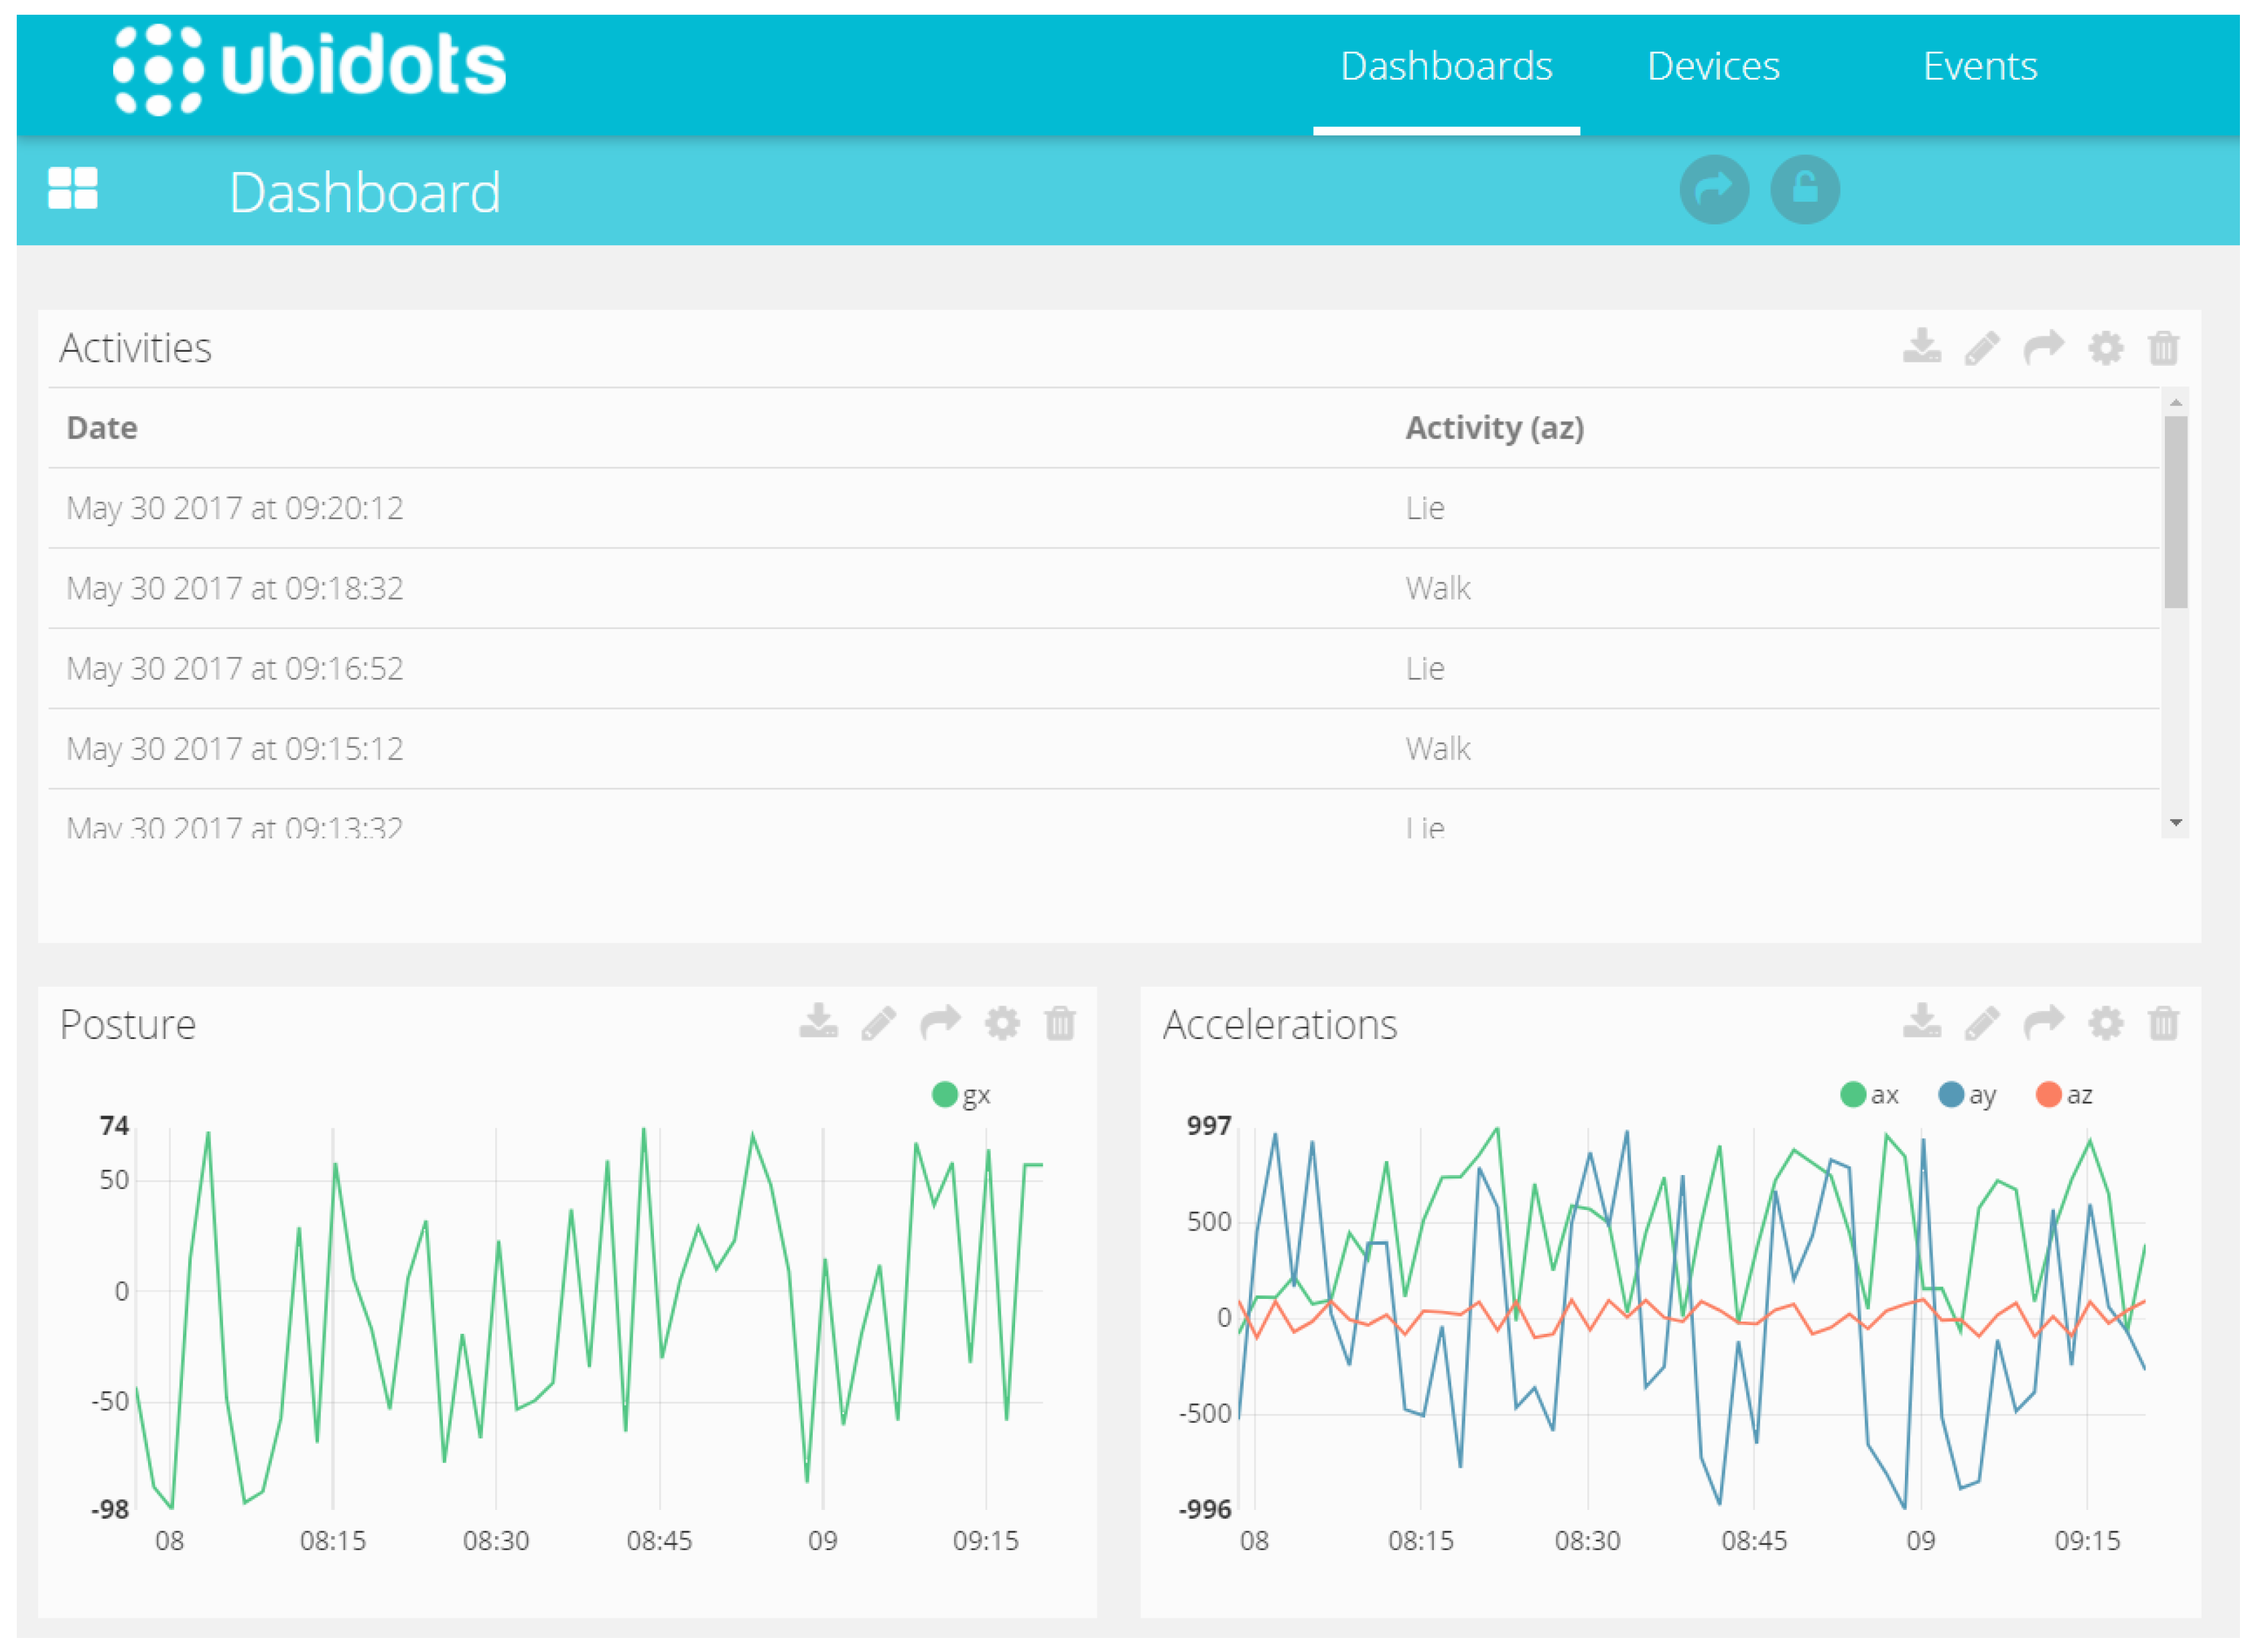Click the Walk value for 09:18:32
2254x1652 pixels.
[x=1437, y=588]
